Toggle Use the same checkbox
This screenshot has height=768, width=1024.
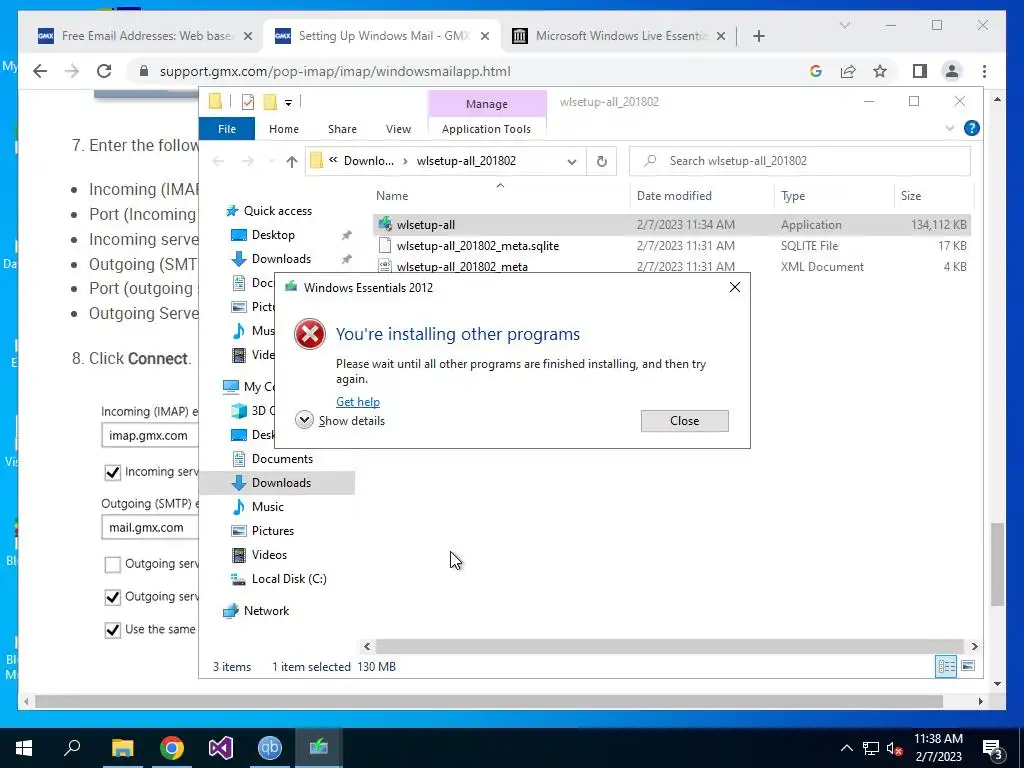[x=112, y=630]
